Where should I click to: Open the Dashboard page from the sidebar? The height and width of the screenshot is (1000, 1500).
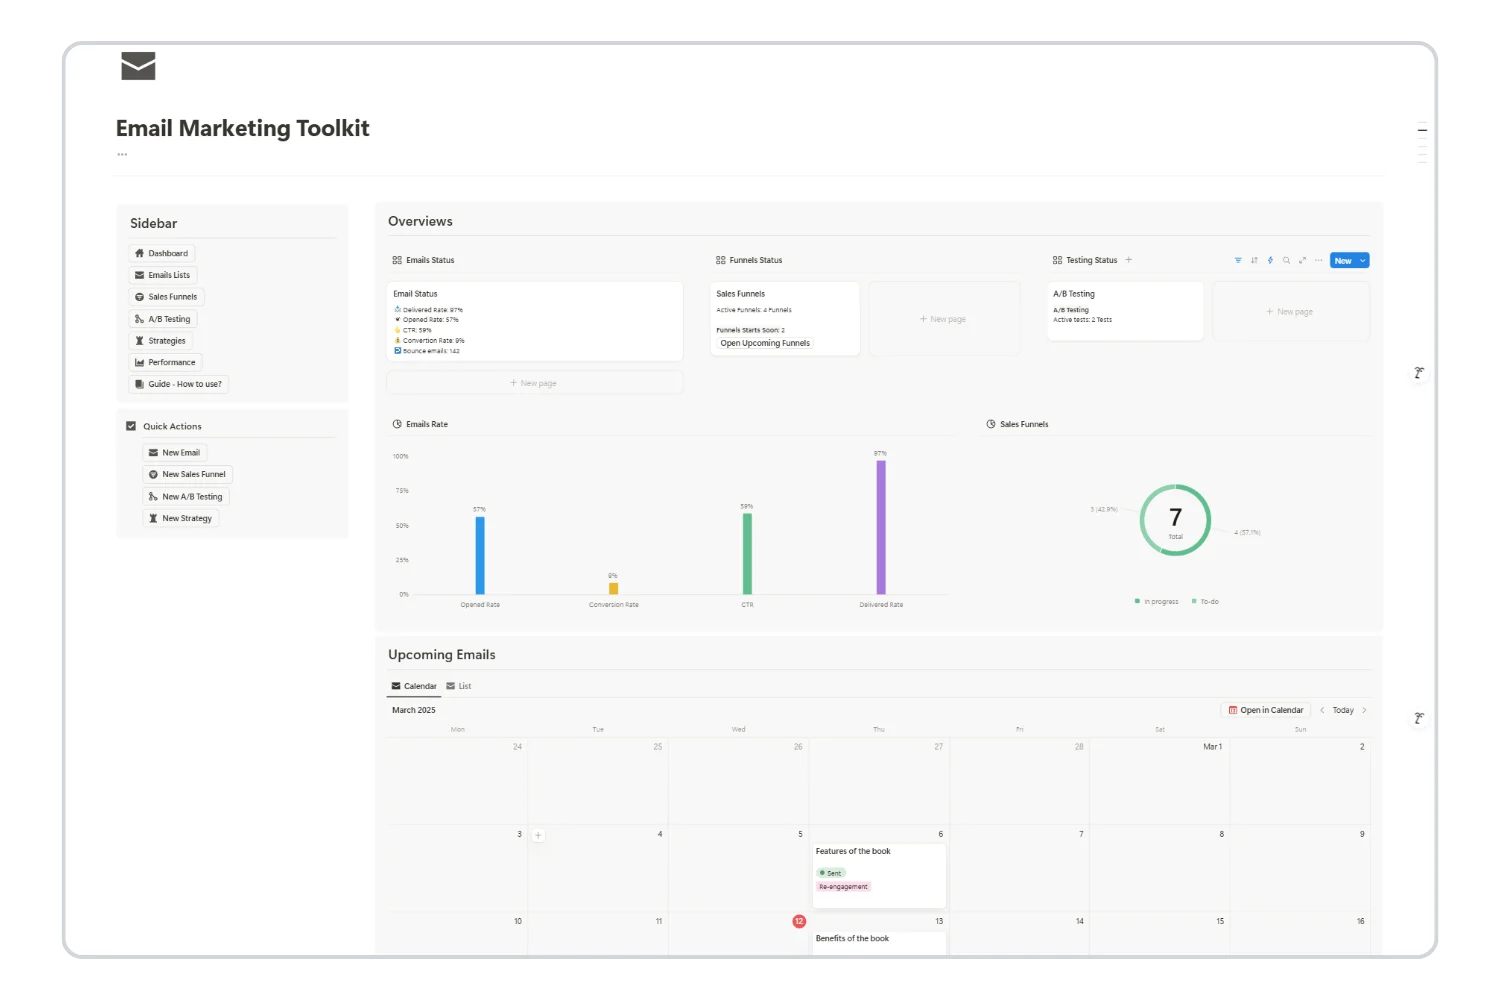coord(161,252)
